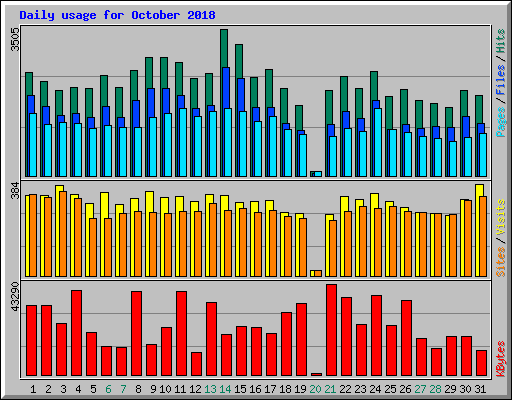Select the 43290 KBytes axis value
The height and width of the screenshot is (400, 512).
coord(15,297)
